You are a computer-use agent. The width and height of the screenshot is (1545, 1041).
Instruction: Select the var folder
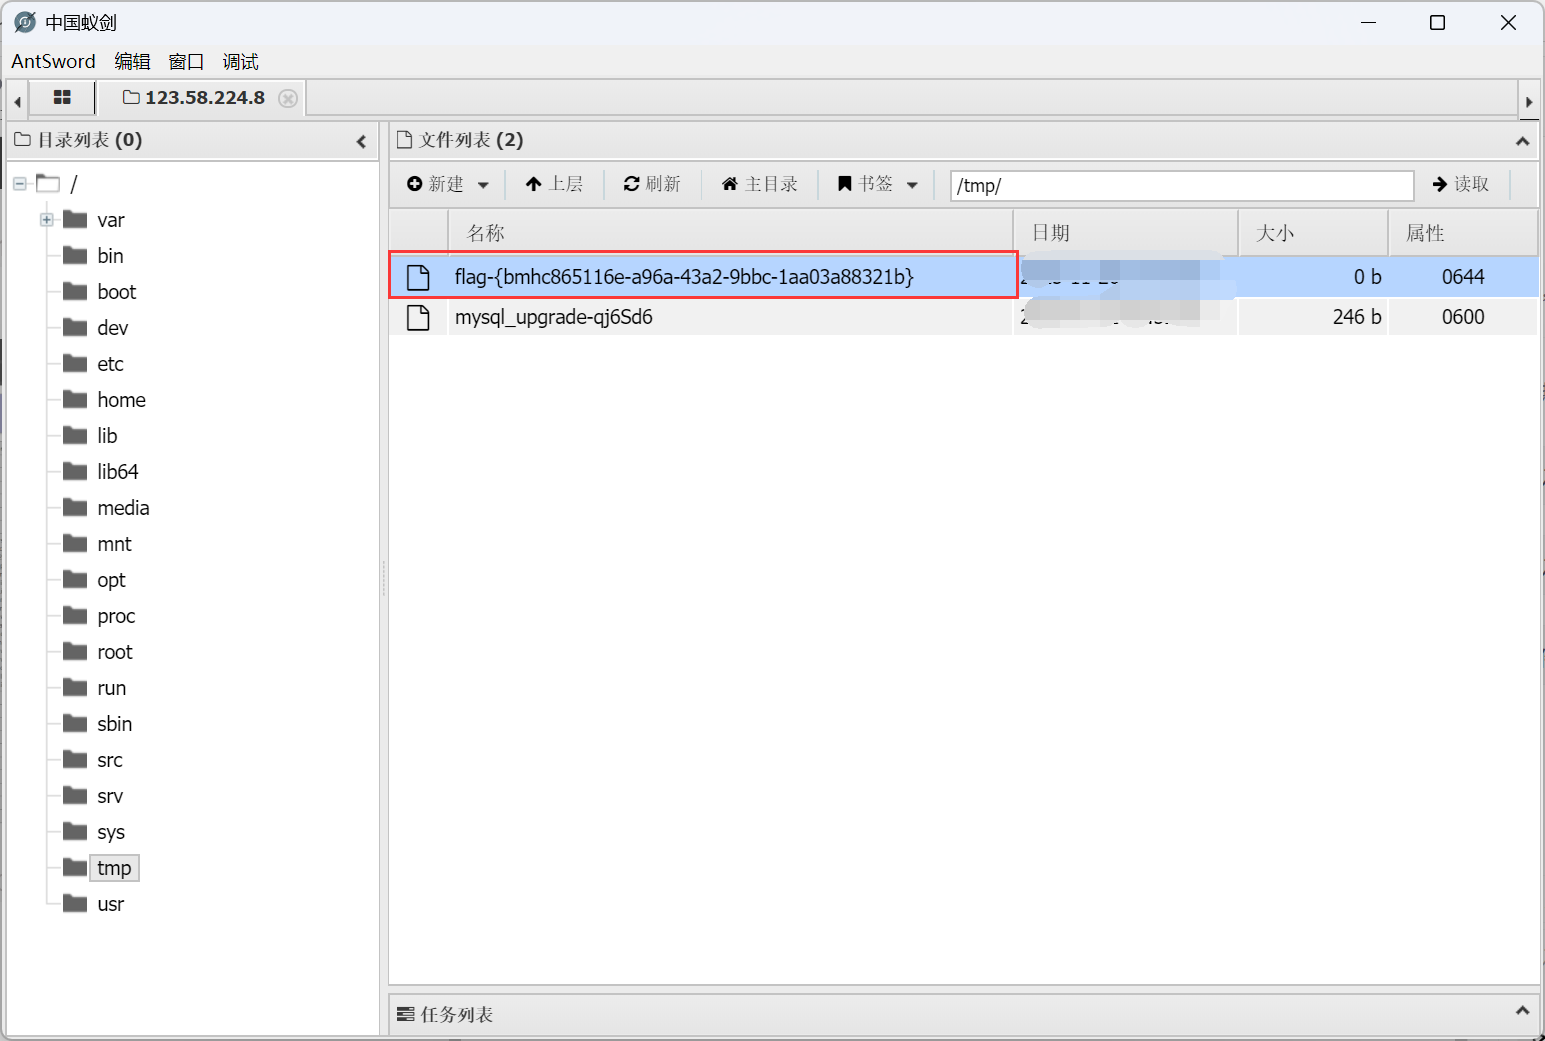(x=111, y=220)
